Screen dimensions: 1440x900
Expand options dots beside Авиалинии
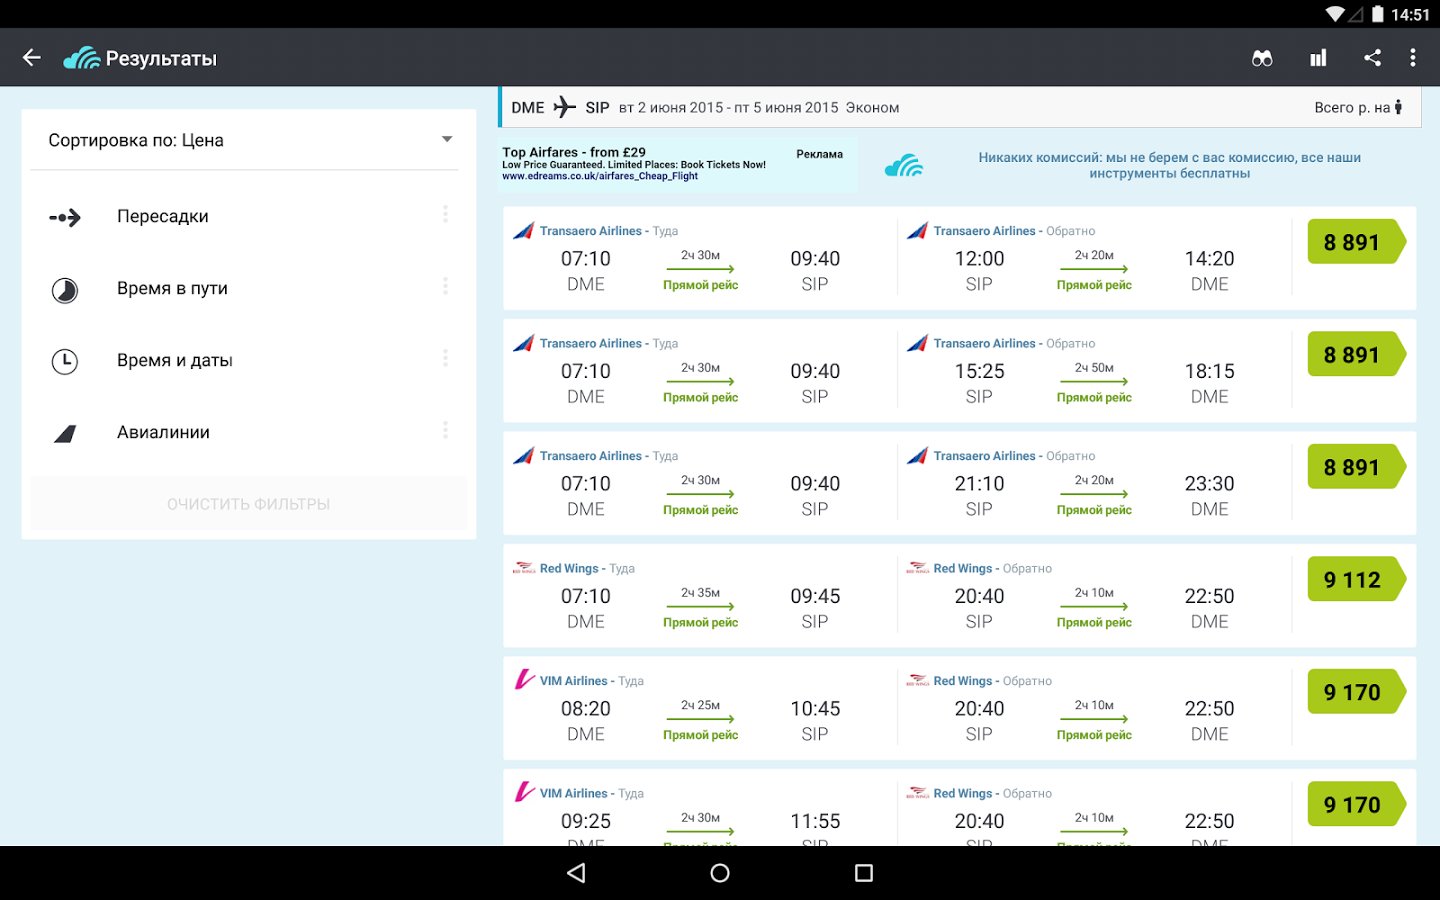click(445, 430)
